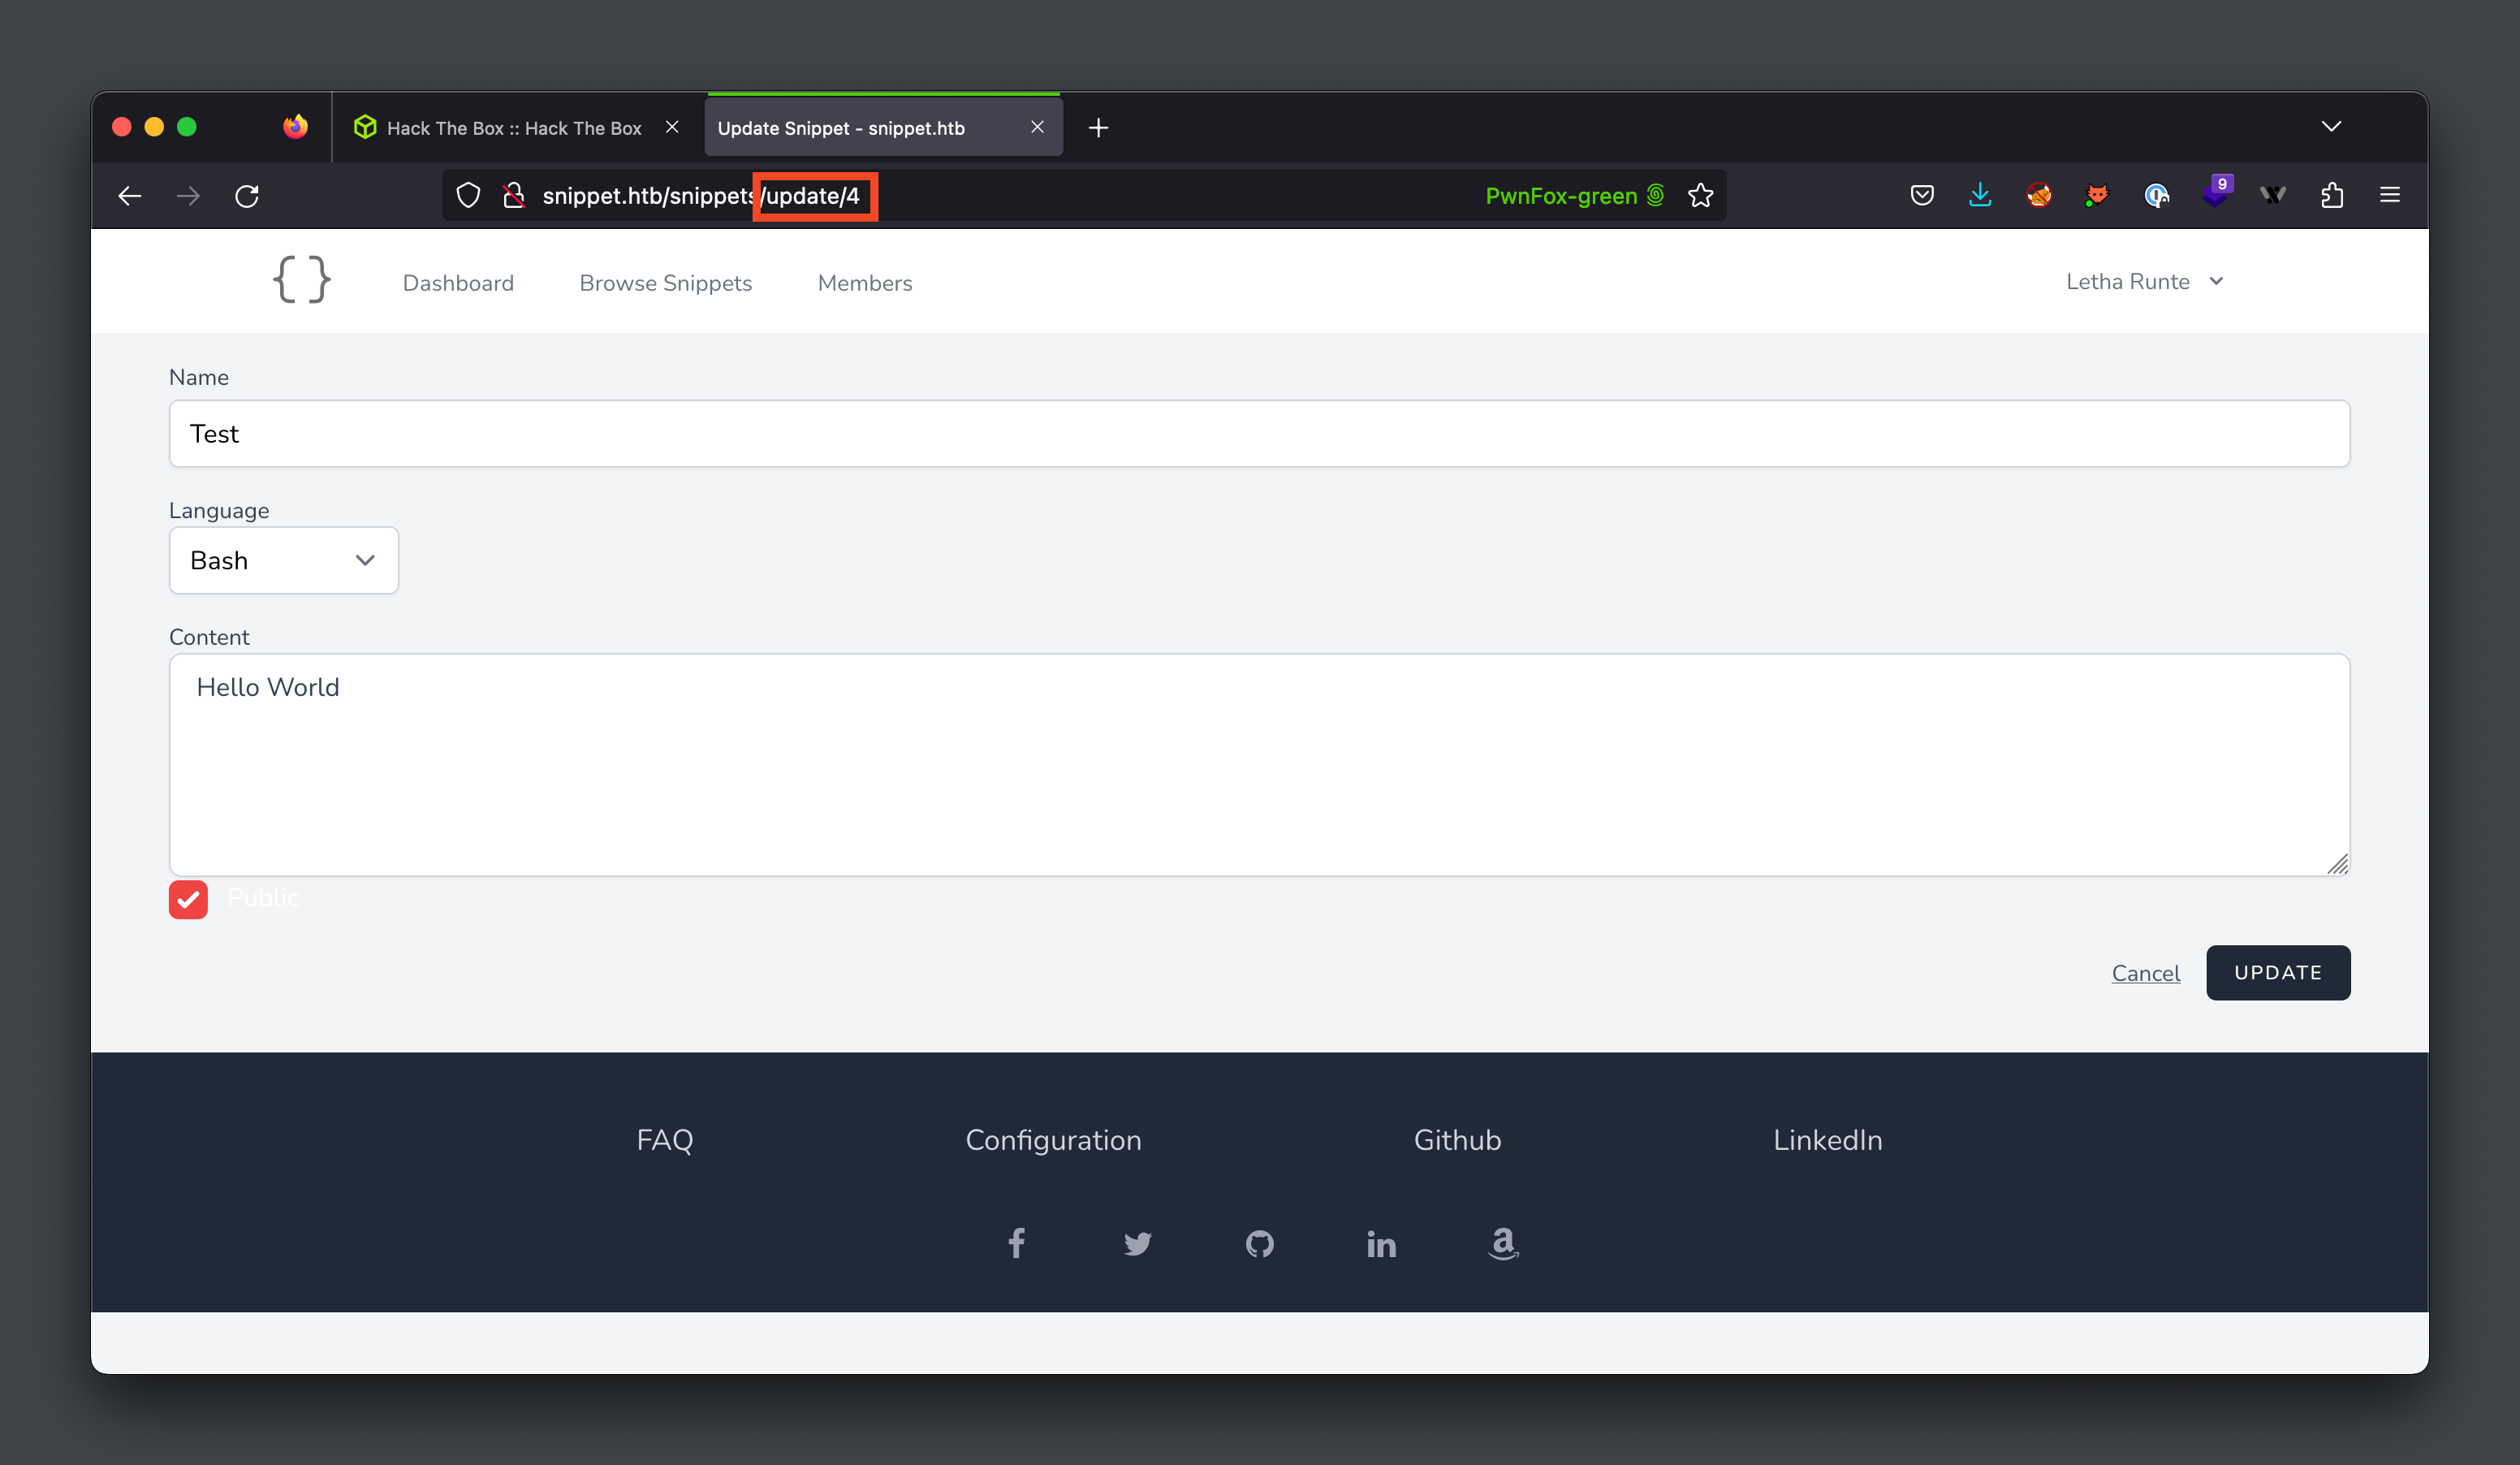The height and width of the screenshot is (1465, 2520).
Task: Go back with the browser back arrow
Action: (x=130, y=196)
